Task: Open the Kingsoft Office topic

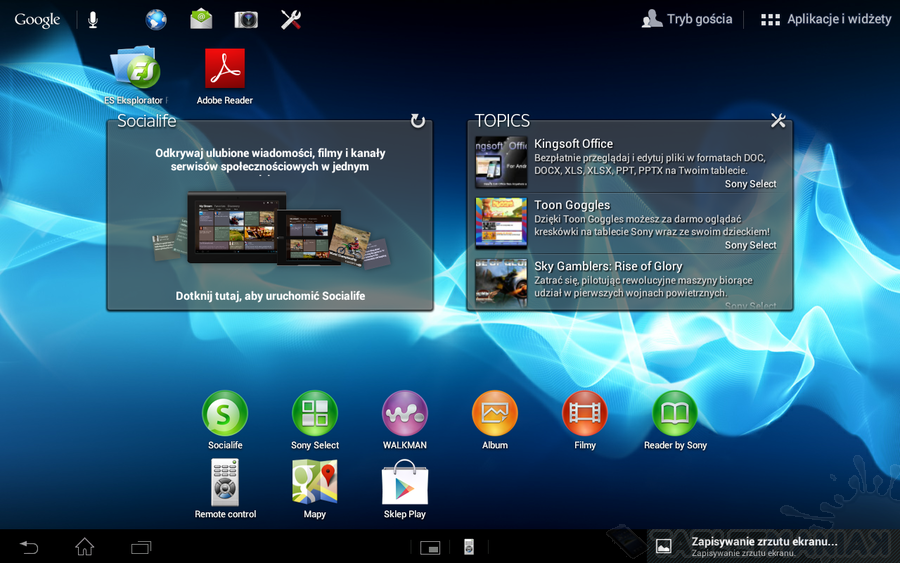Action: point(630,162)
